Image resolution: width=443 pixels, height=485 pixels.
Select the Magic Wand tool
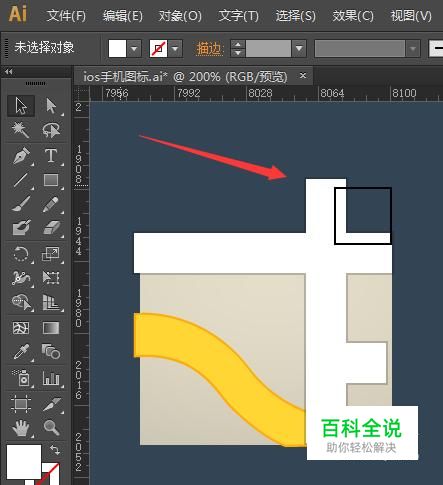[21, 130]
